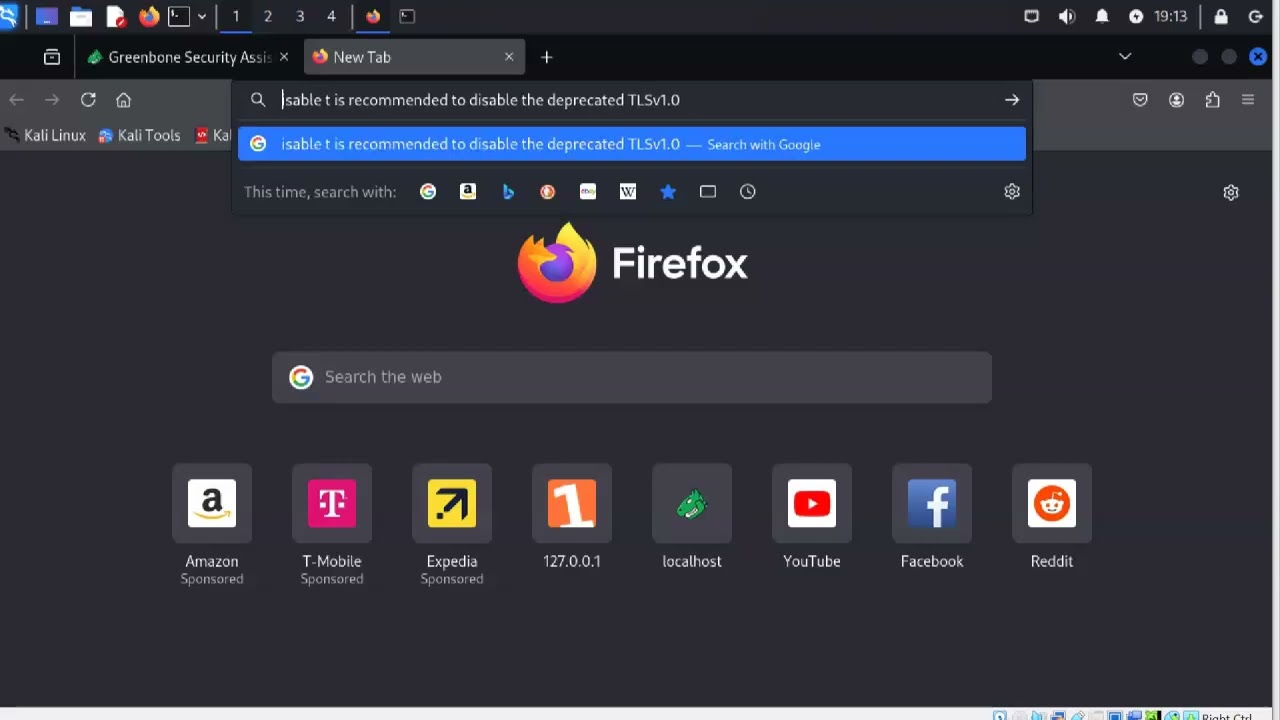The width and height of the screenshot is (1280, 720).
Task: Open the YouTube shortcut tile
Action: (x=812, y=517)
